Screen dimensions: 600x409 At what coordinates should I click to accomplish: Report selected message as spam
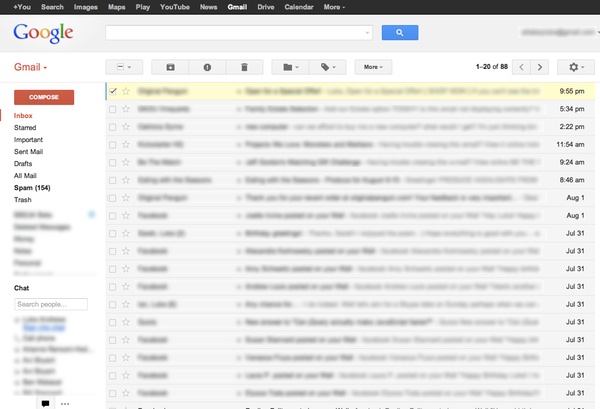207,67
